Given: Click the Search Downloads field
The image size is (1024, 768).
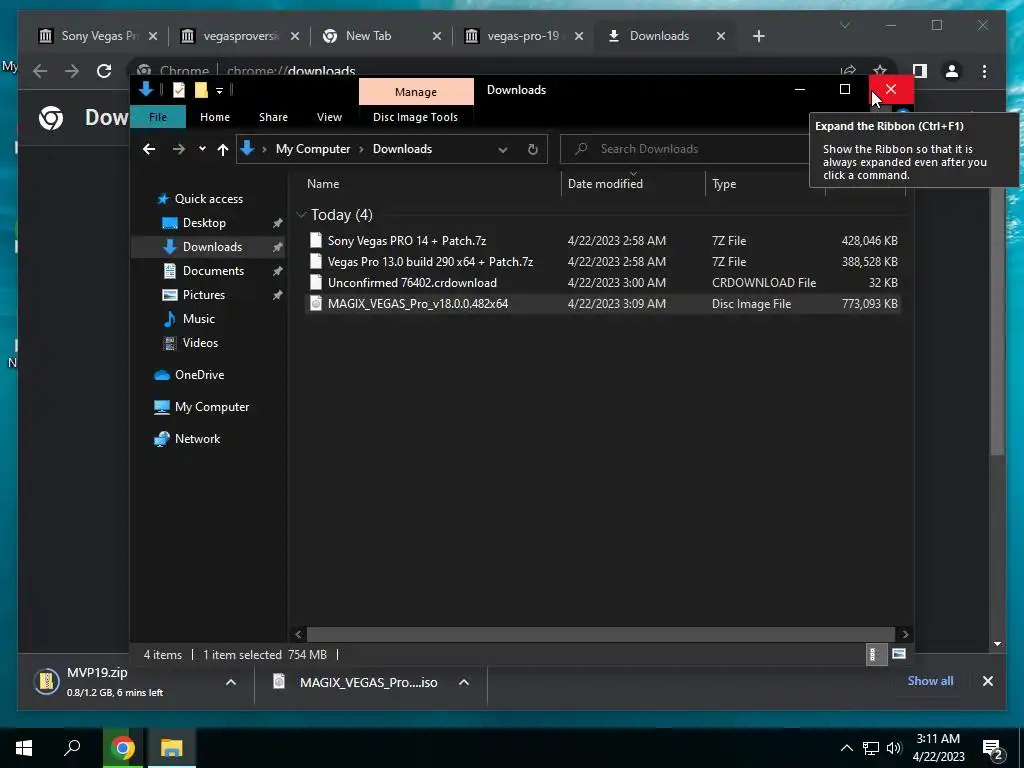Looking at the screenshot, I should (683, 149).
